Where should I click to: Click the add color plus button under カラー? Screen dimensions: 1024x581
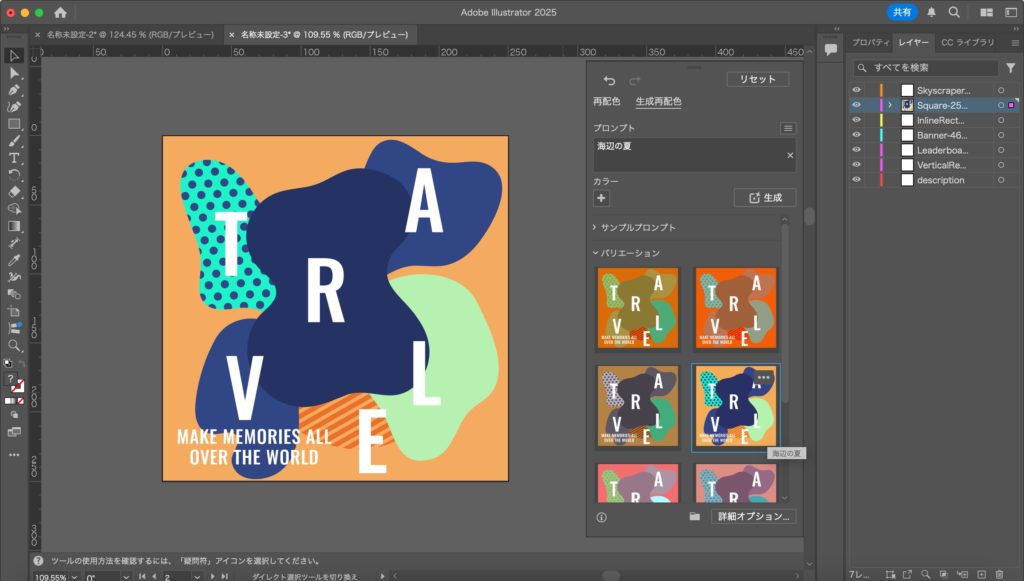click(601, 198)
